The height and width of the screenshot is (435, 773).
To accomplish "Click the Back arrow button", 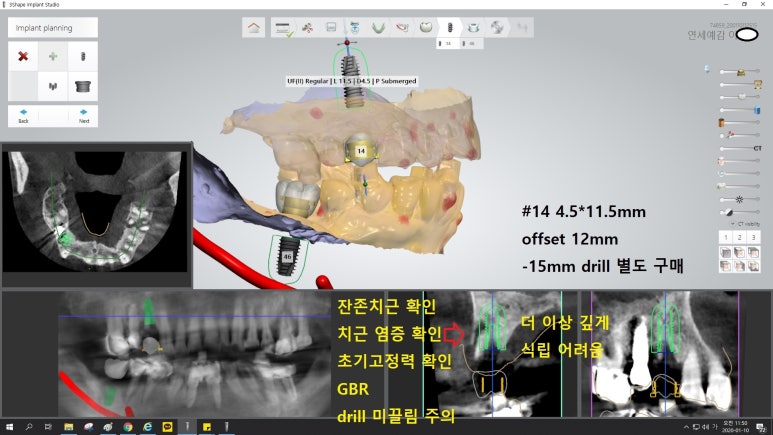I will (23, 116).
